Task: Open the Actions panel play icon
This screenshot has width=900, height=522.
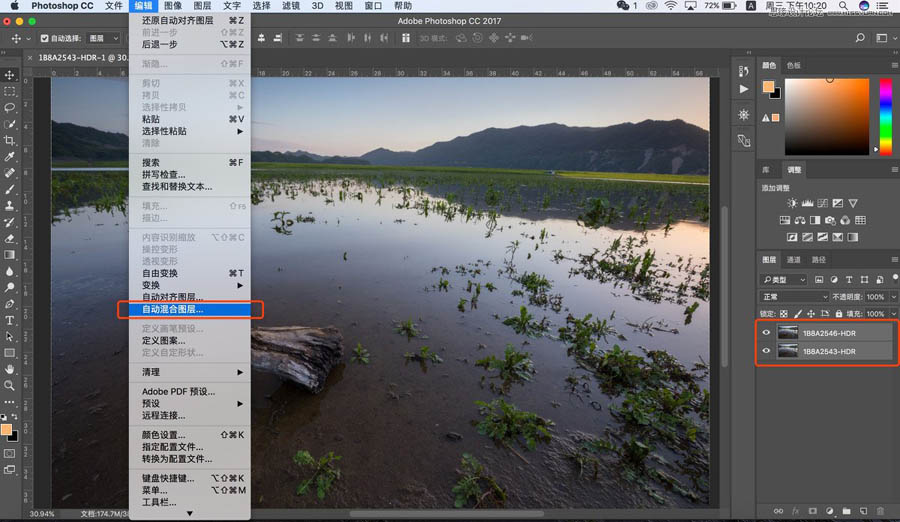Action: click(744, 89)
